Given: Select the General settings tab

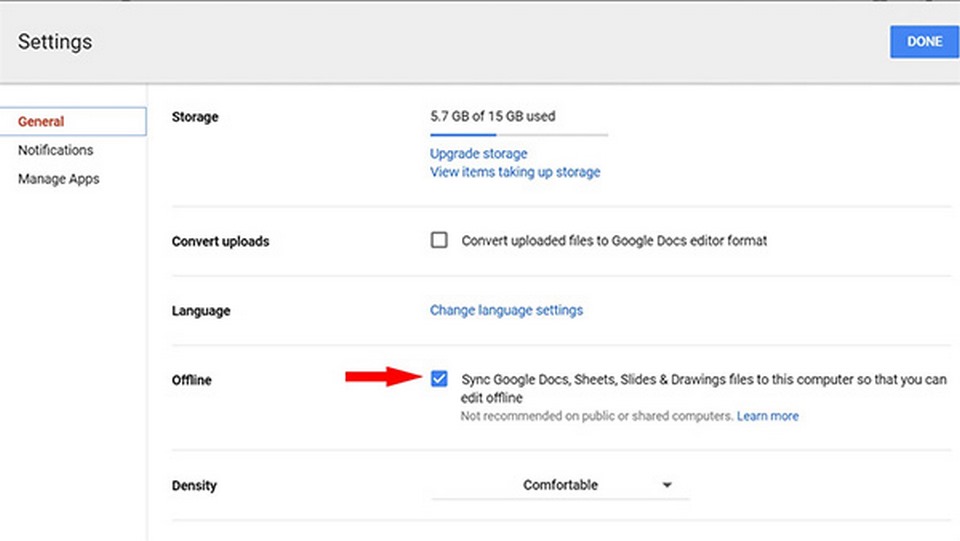Looking at the screenshot, I should (x=41, y=121).
